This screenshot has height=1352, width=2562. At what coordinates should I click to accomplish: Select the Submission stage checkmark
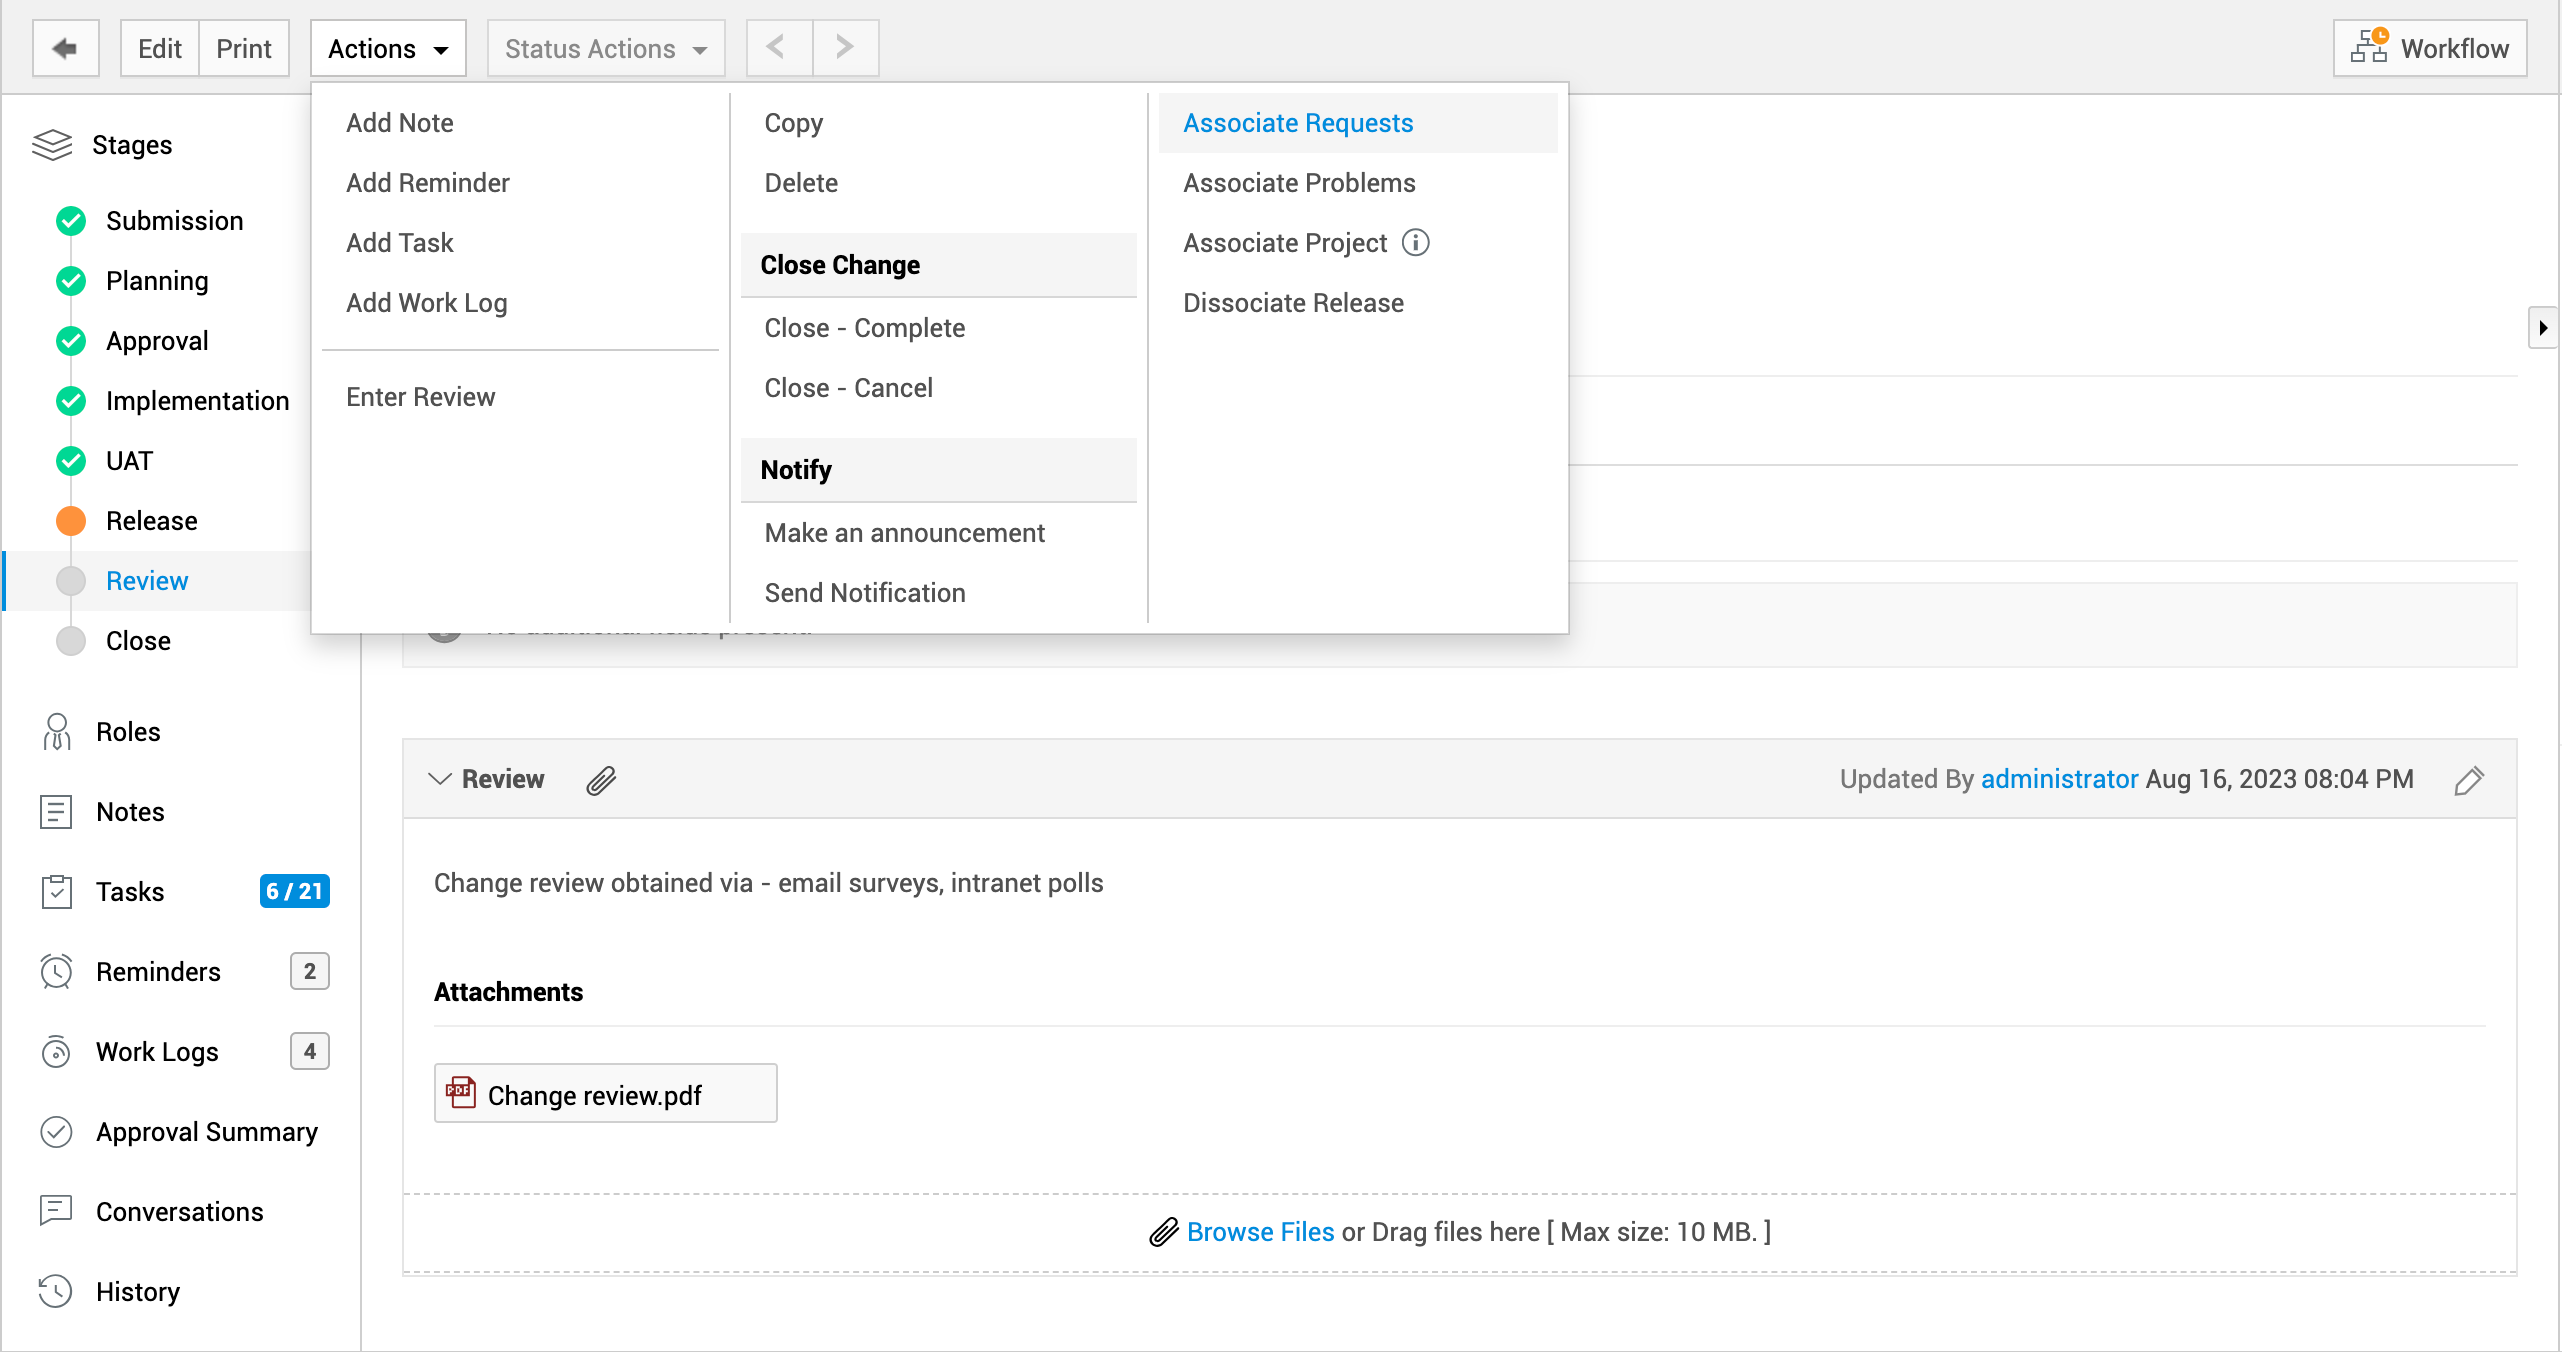pyautogui.click(x=71, y=221)
